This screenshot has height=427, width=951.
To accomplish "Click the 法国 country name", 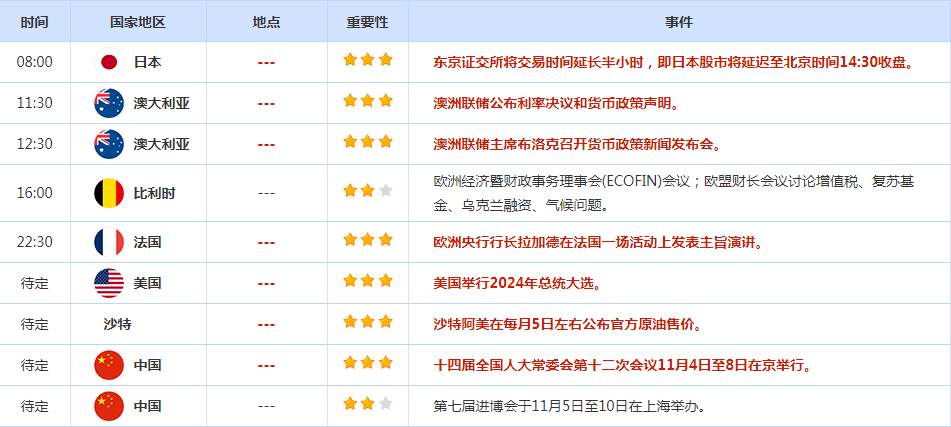I will pos(147,242).
